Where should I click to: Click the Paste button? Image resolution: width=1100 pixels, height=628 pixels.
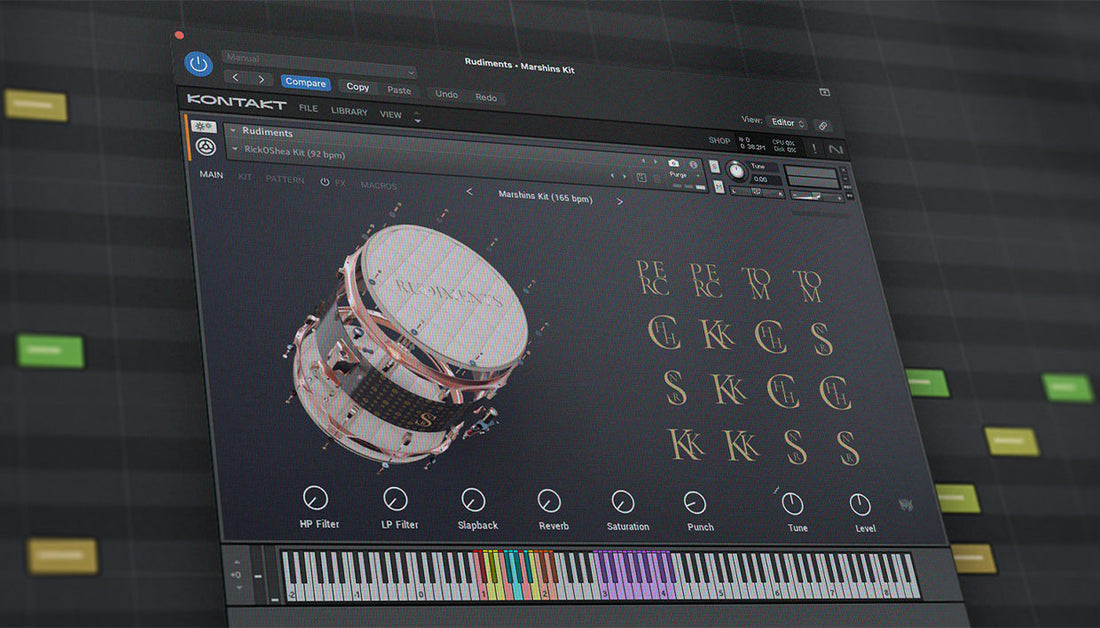click(399, 90)
